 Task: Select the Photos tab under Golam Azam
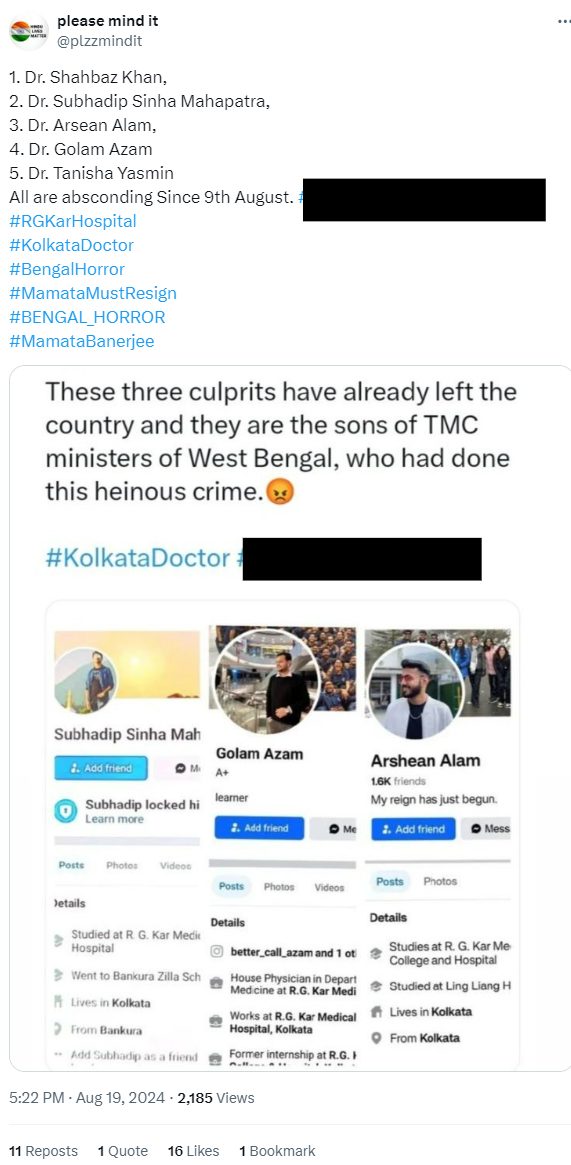click(279, 886)
